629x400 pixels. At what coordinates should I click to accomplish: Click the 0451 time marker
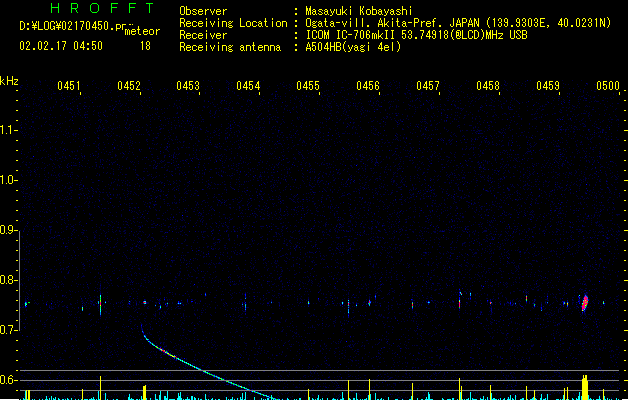(69, 86)
